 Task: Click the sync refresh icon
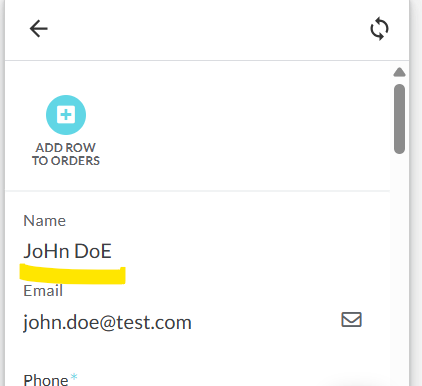379,29
